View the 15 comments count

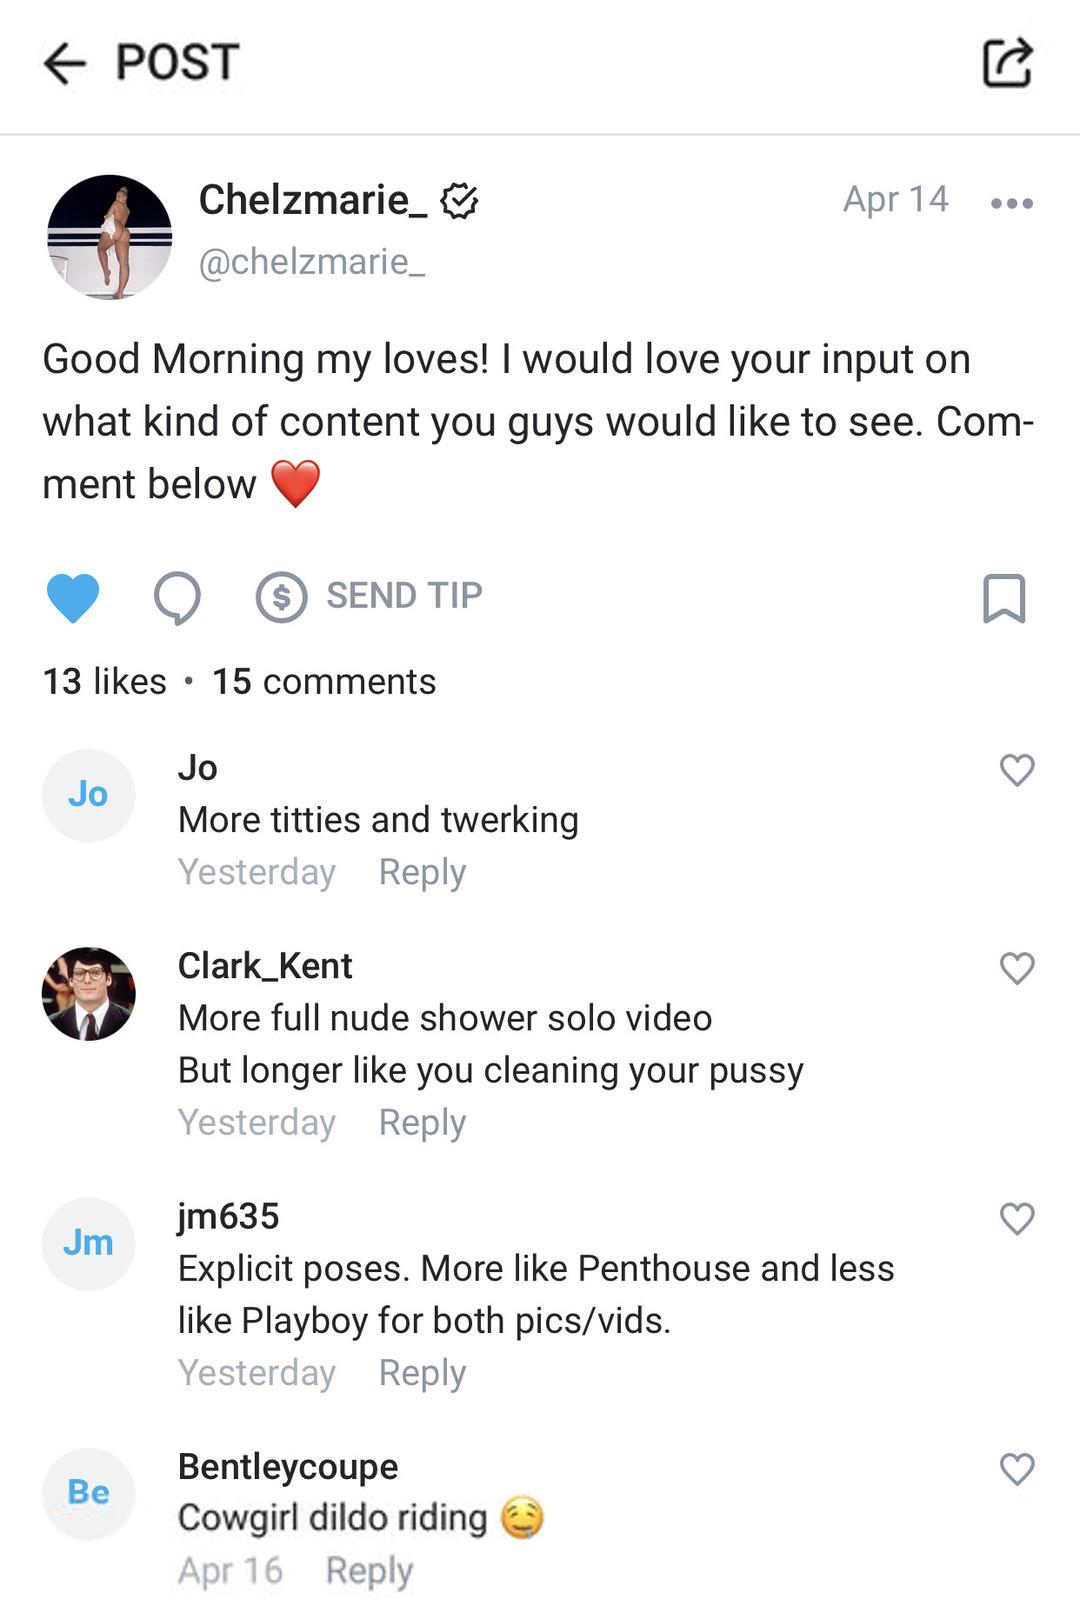coord(324,682)
